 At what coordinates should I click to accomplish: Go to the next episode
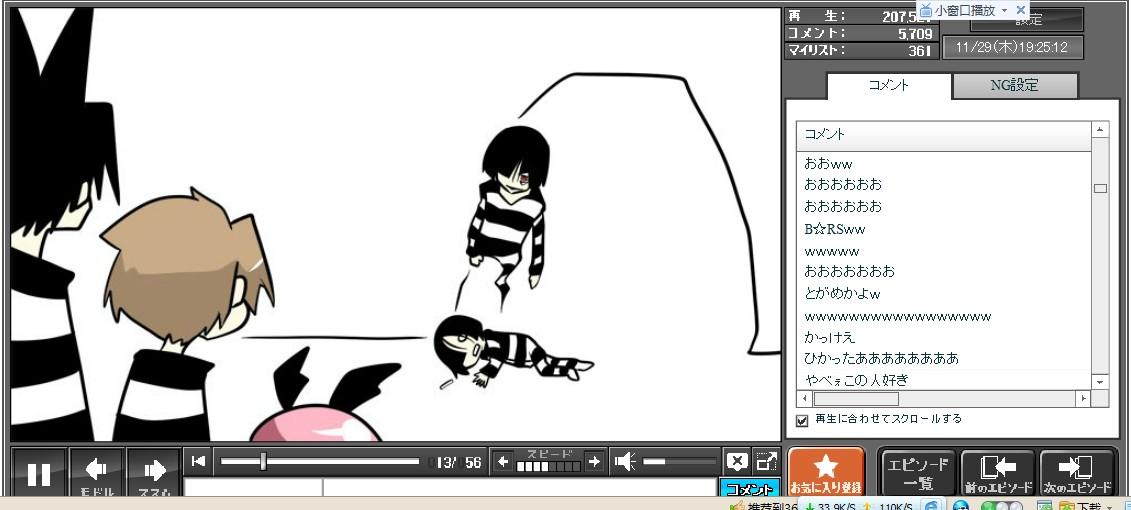tap(1078, 472)
